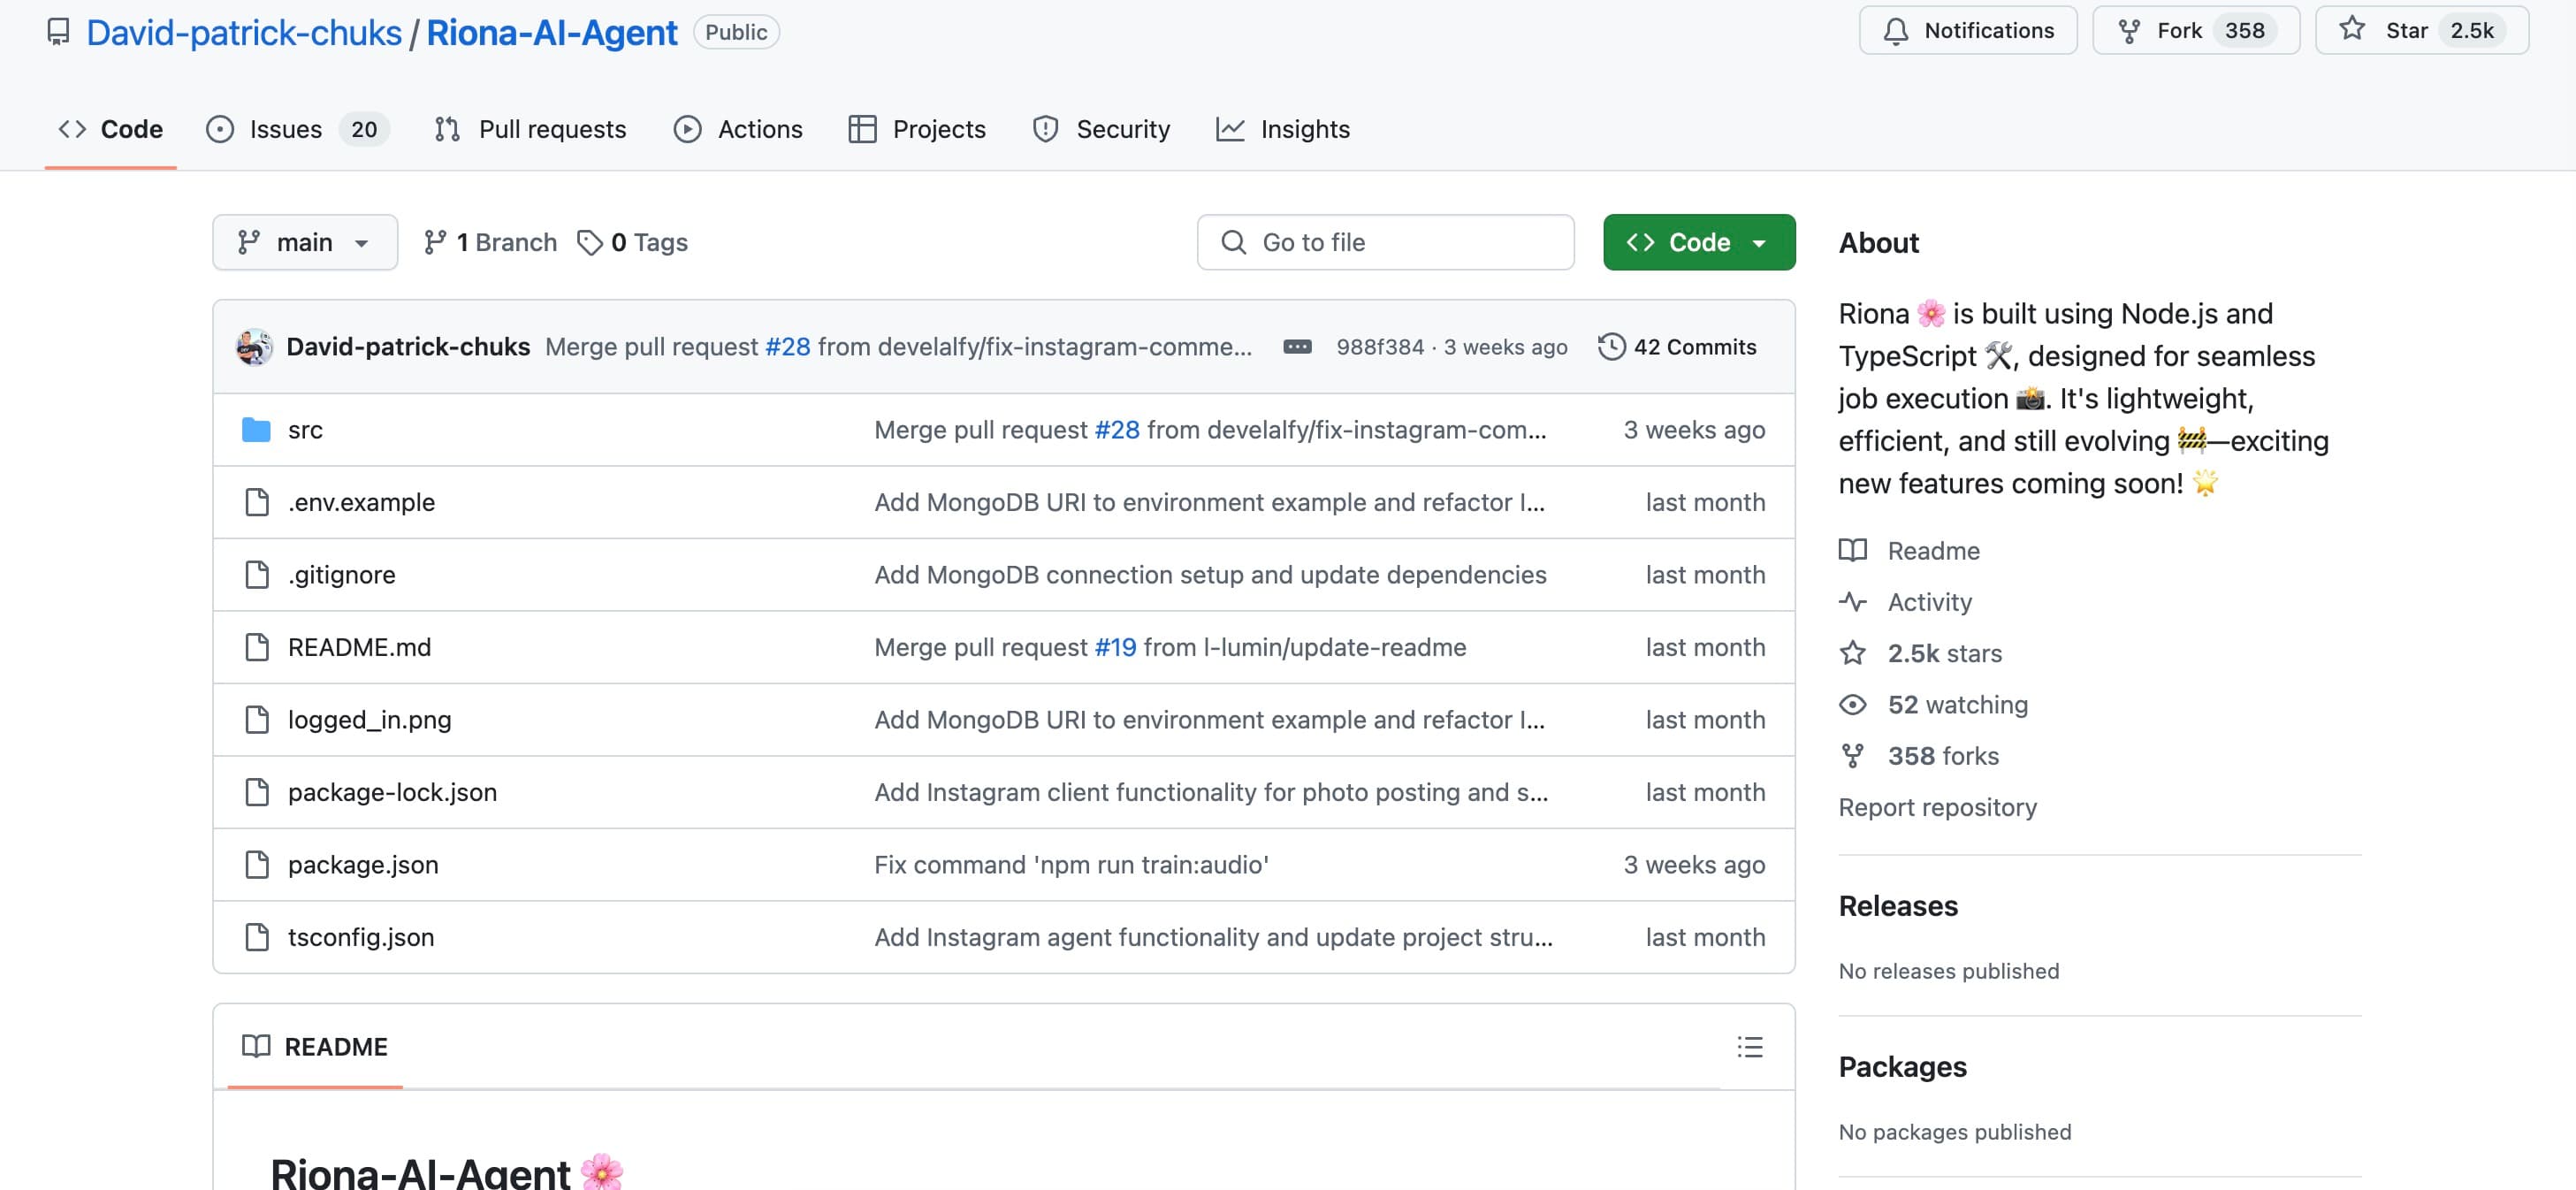View the 0 Tags link
The width and height of the screenshot is (2576, 1190).
click(x=633, y=242)
